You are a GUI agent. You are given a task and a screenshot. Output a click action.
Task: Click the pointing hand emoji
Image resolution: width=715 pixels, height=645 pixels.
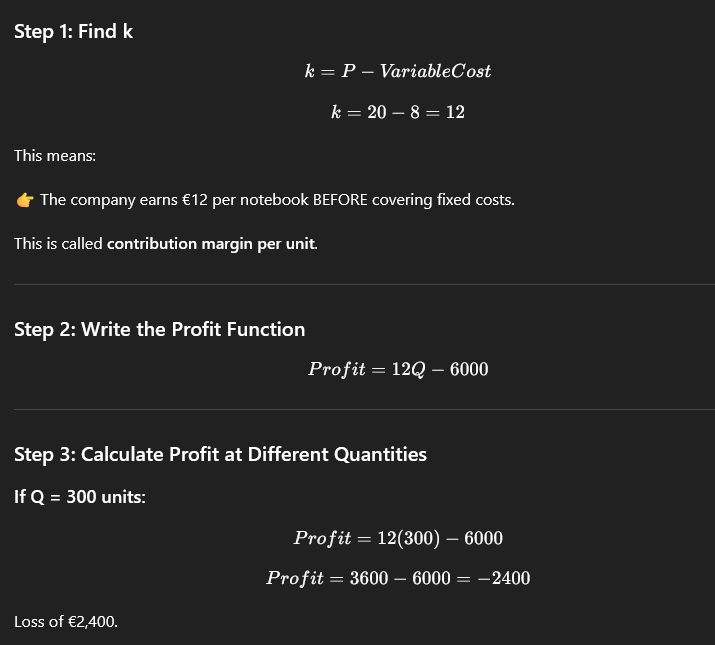[25, 200]
